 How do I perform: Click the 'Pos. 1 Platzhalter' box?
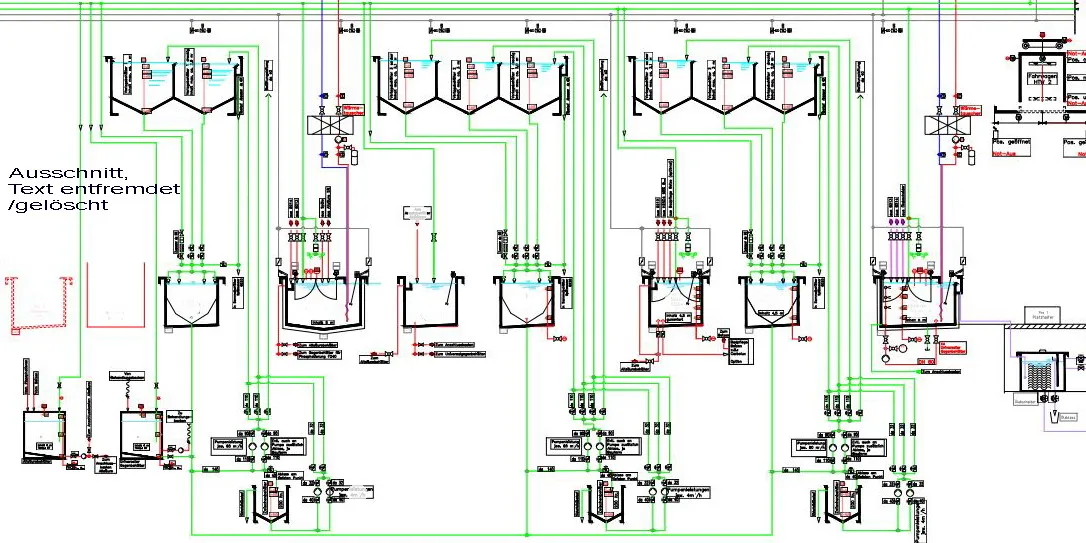(1041, 314)
